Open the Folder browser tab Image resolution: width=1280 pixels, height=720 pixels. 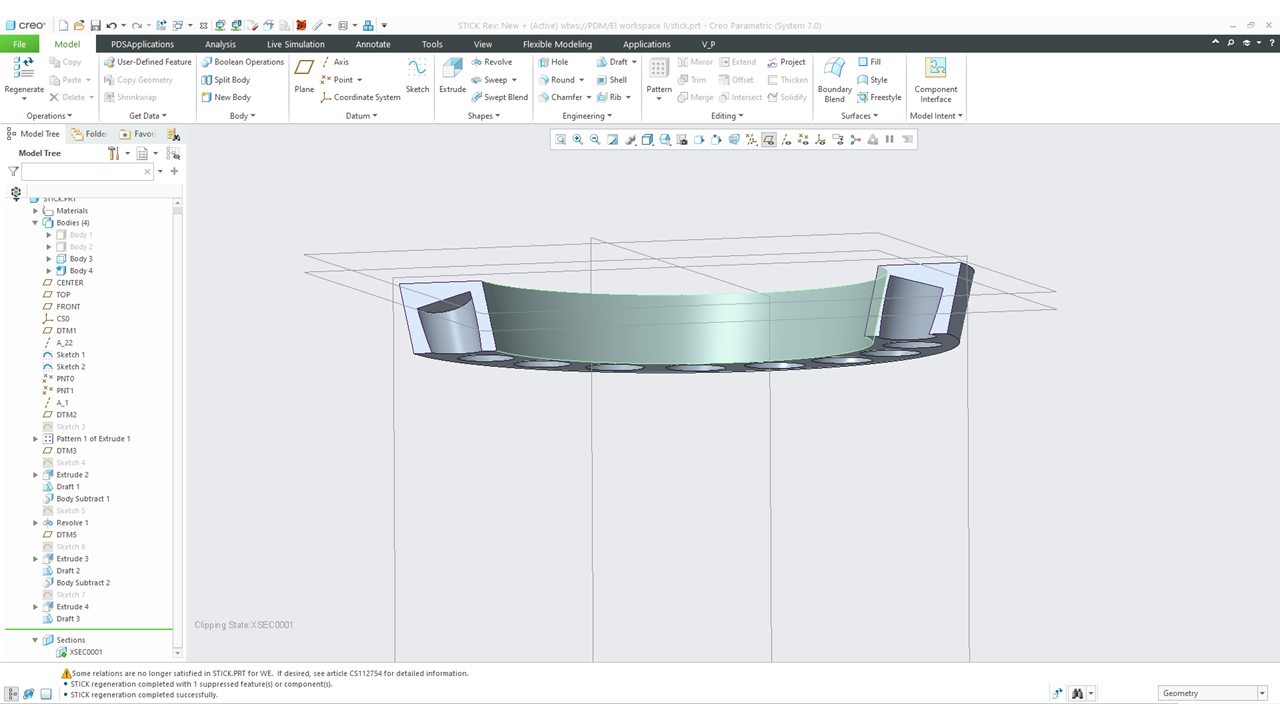tap(89, 134)
